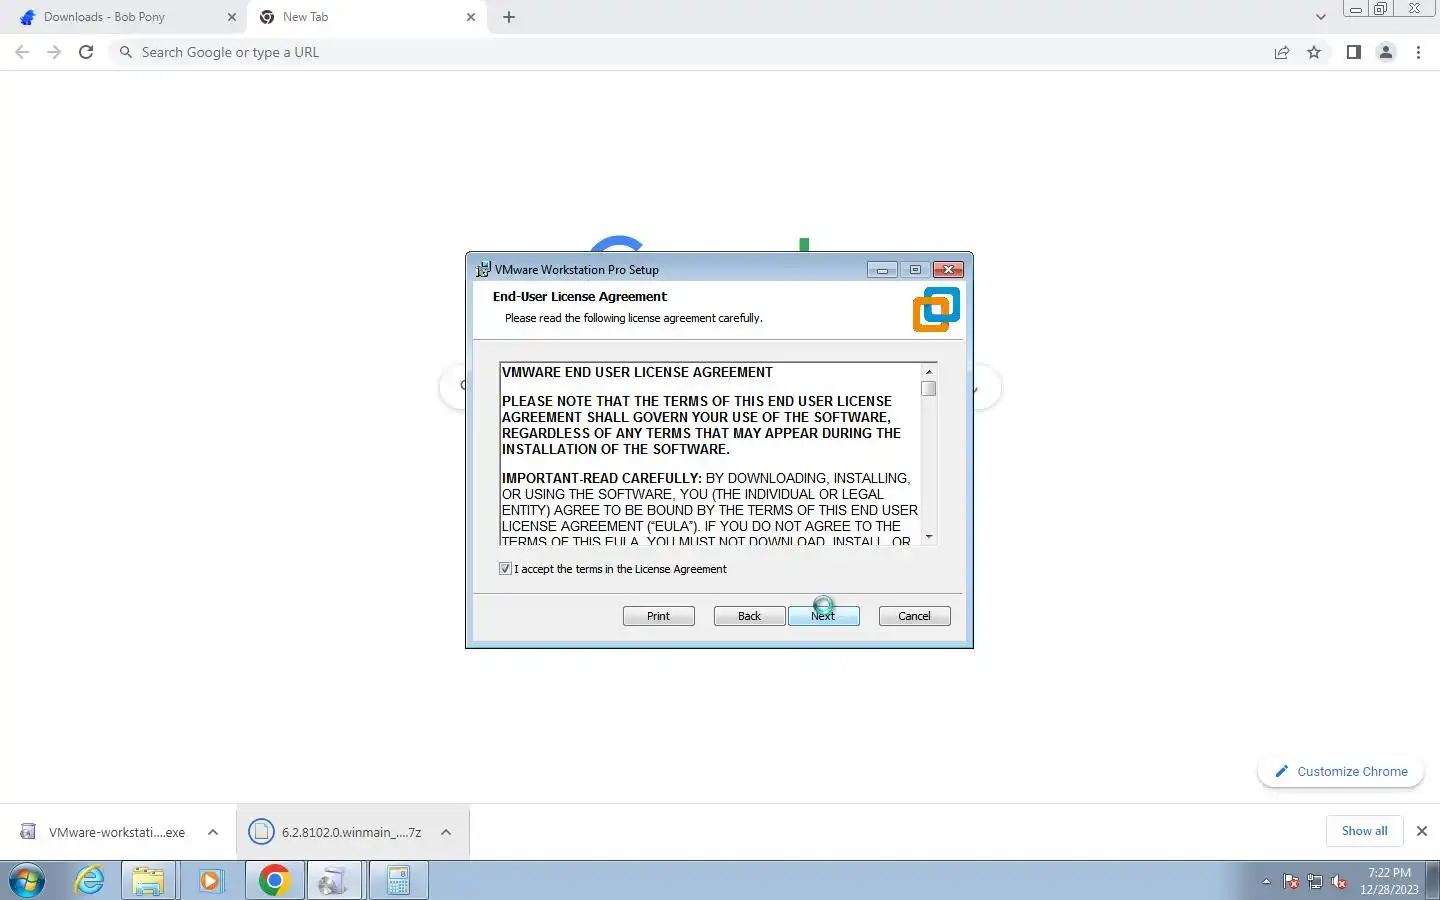Open a new browser tab with plus
This screenshot has height=900, width=1440.
click(509, 17)
